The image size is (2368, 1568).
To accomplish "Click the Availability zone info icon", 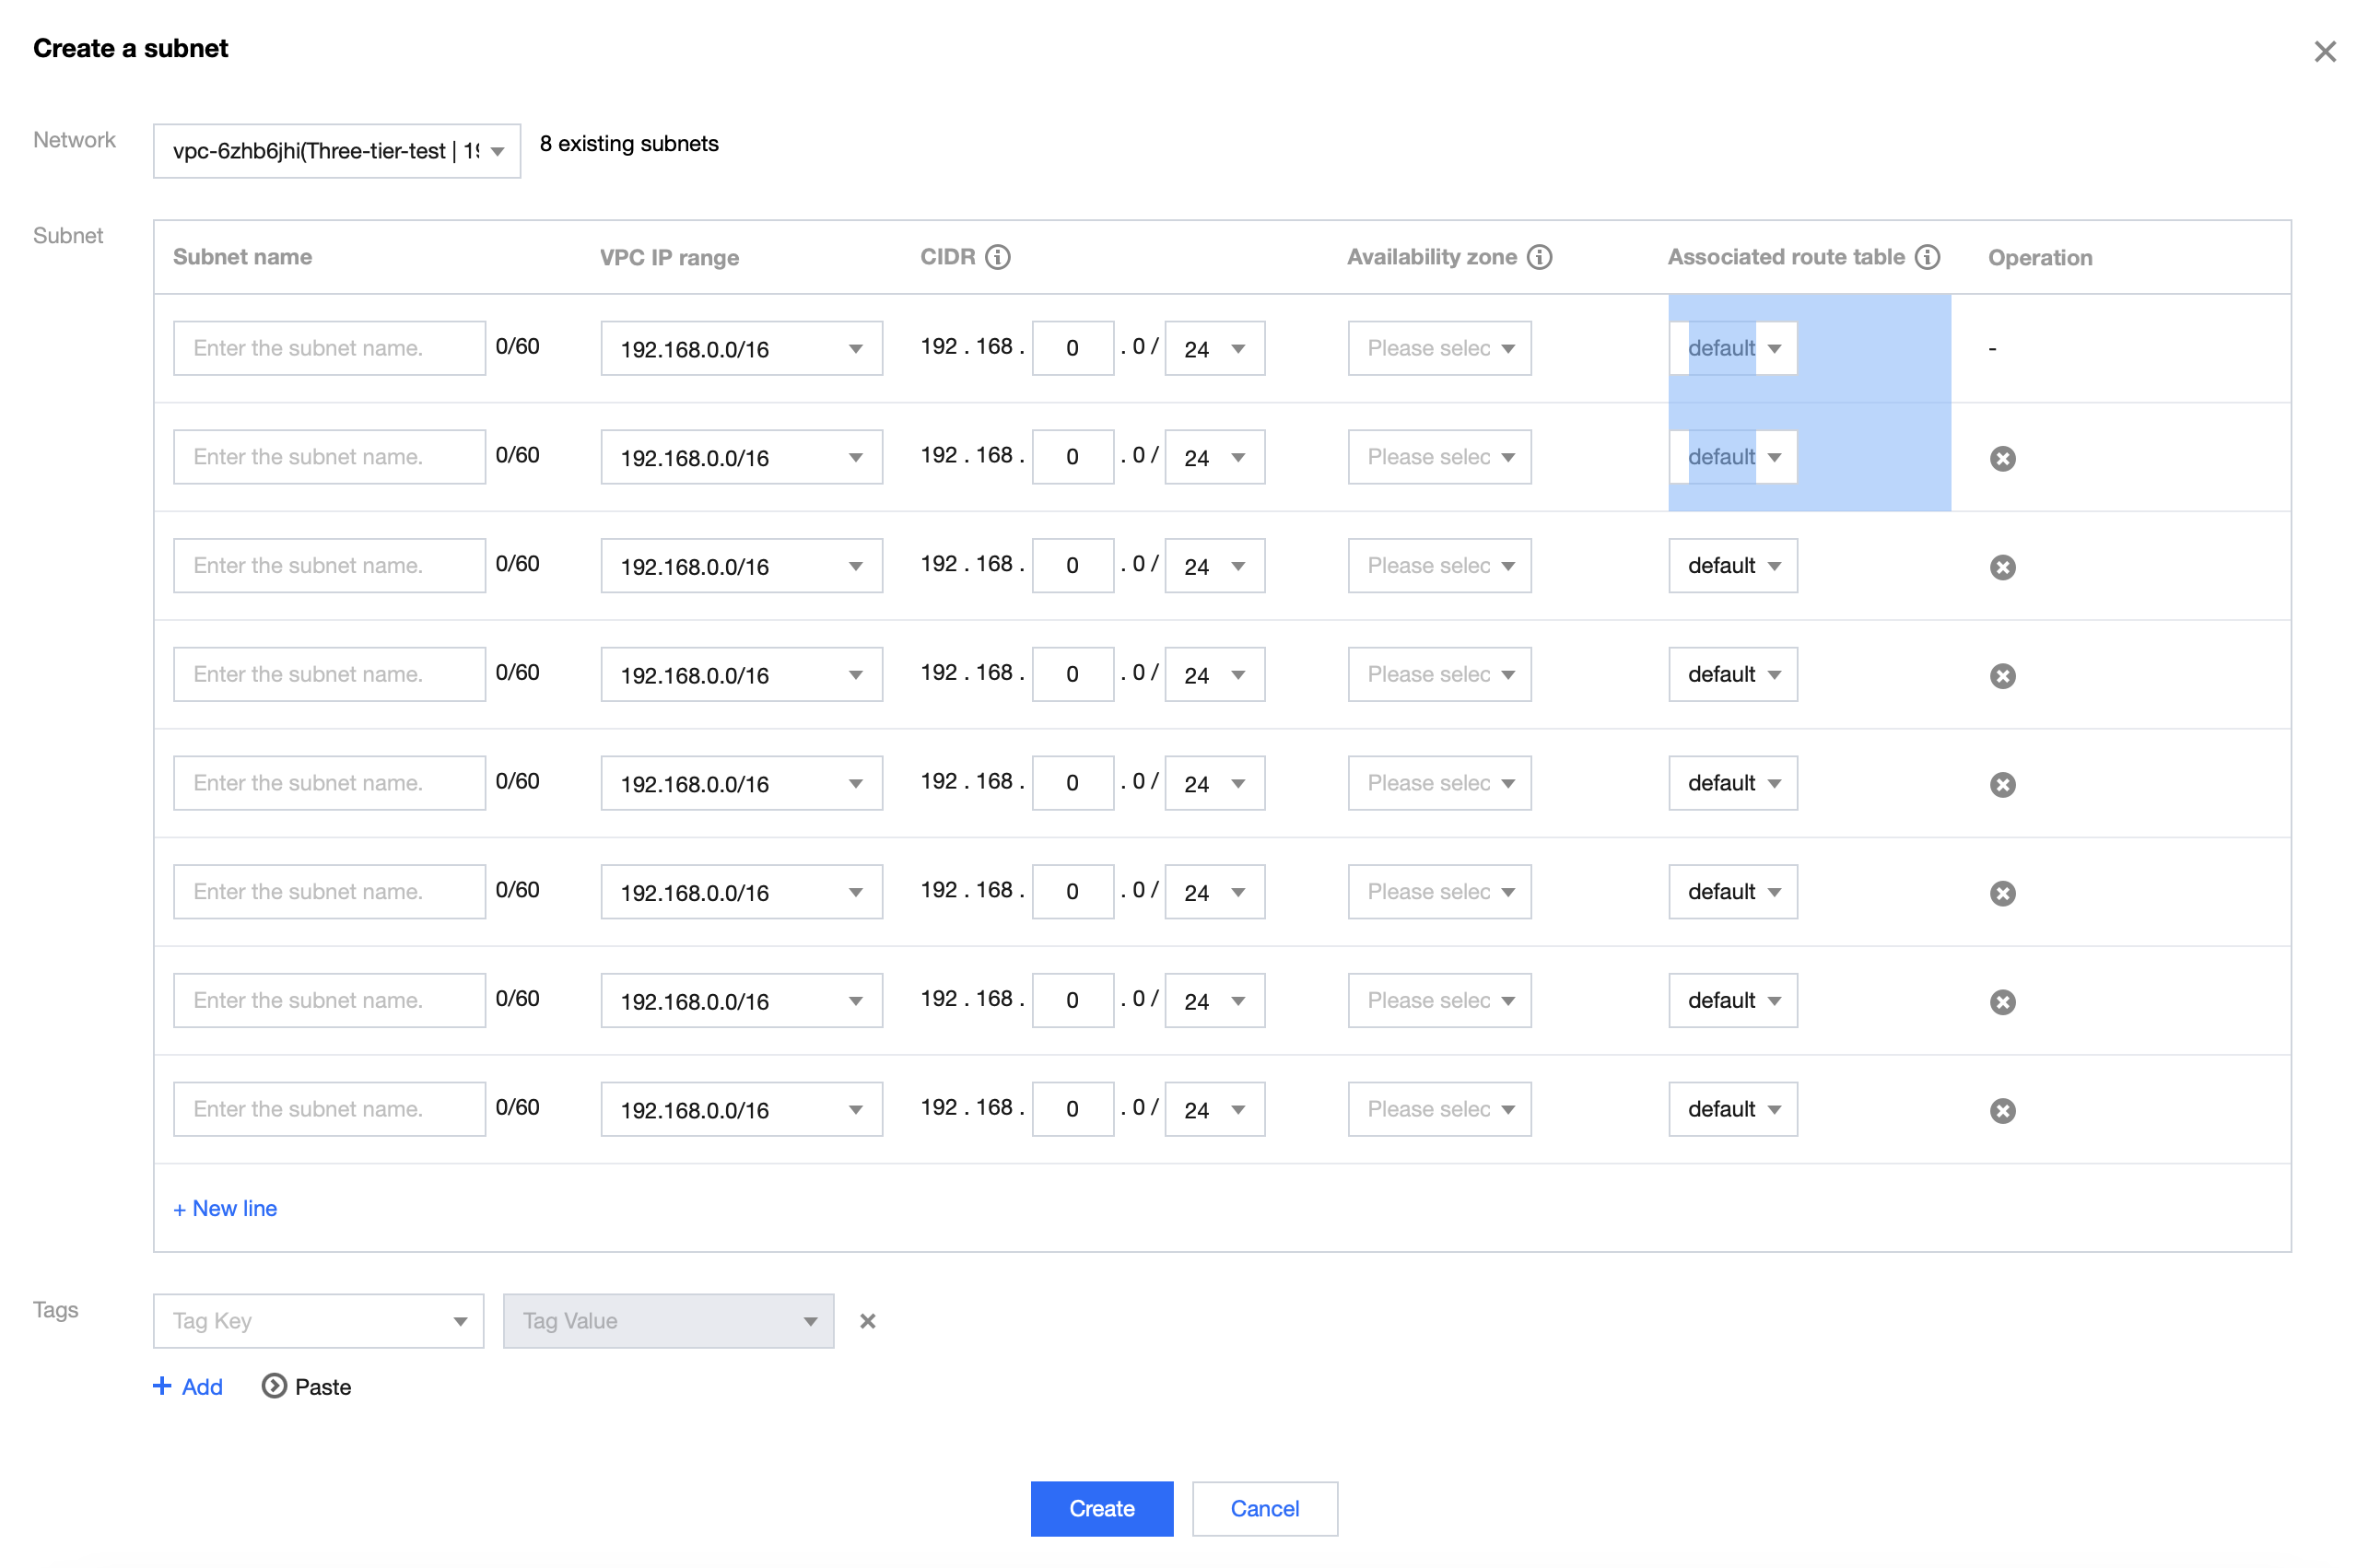I will 1540,257.
